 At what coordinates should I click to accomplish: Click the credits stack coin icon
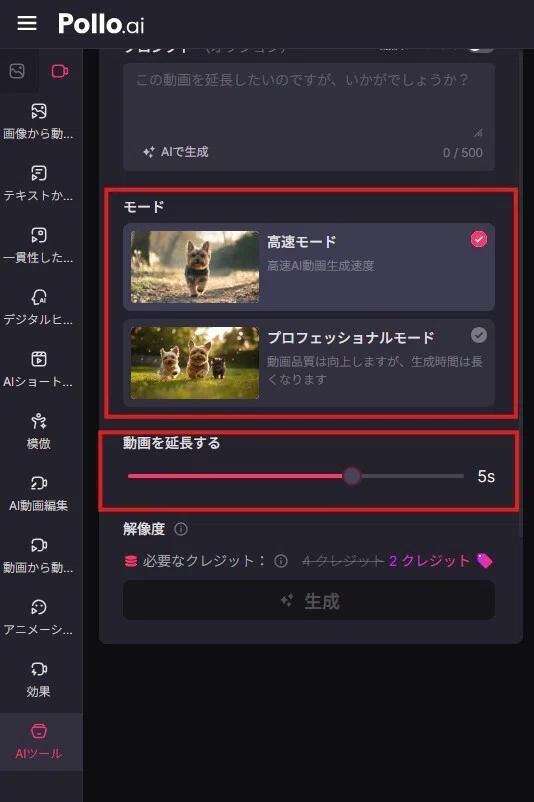(131, 561)
